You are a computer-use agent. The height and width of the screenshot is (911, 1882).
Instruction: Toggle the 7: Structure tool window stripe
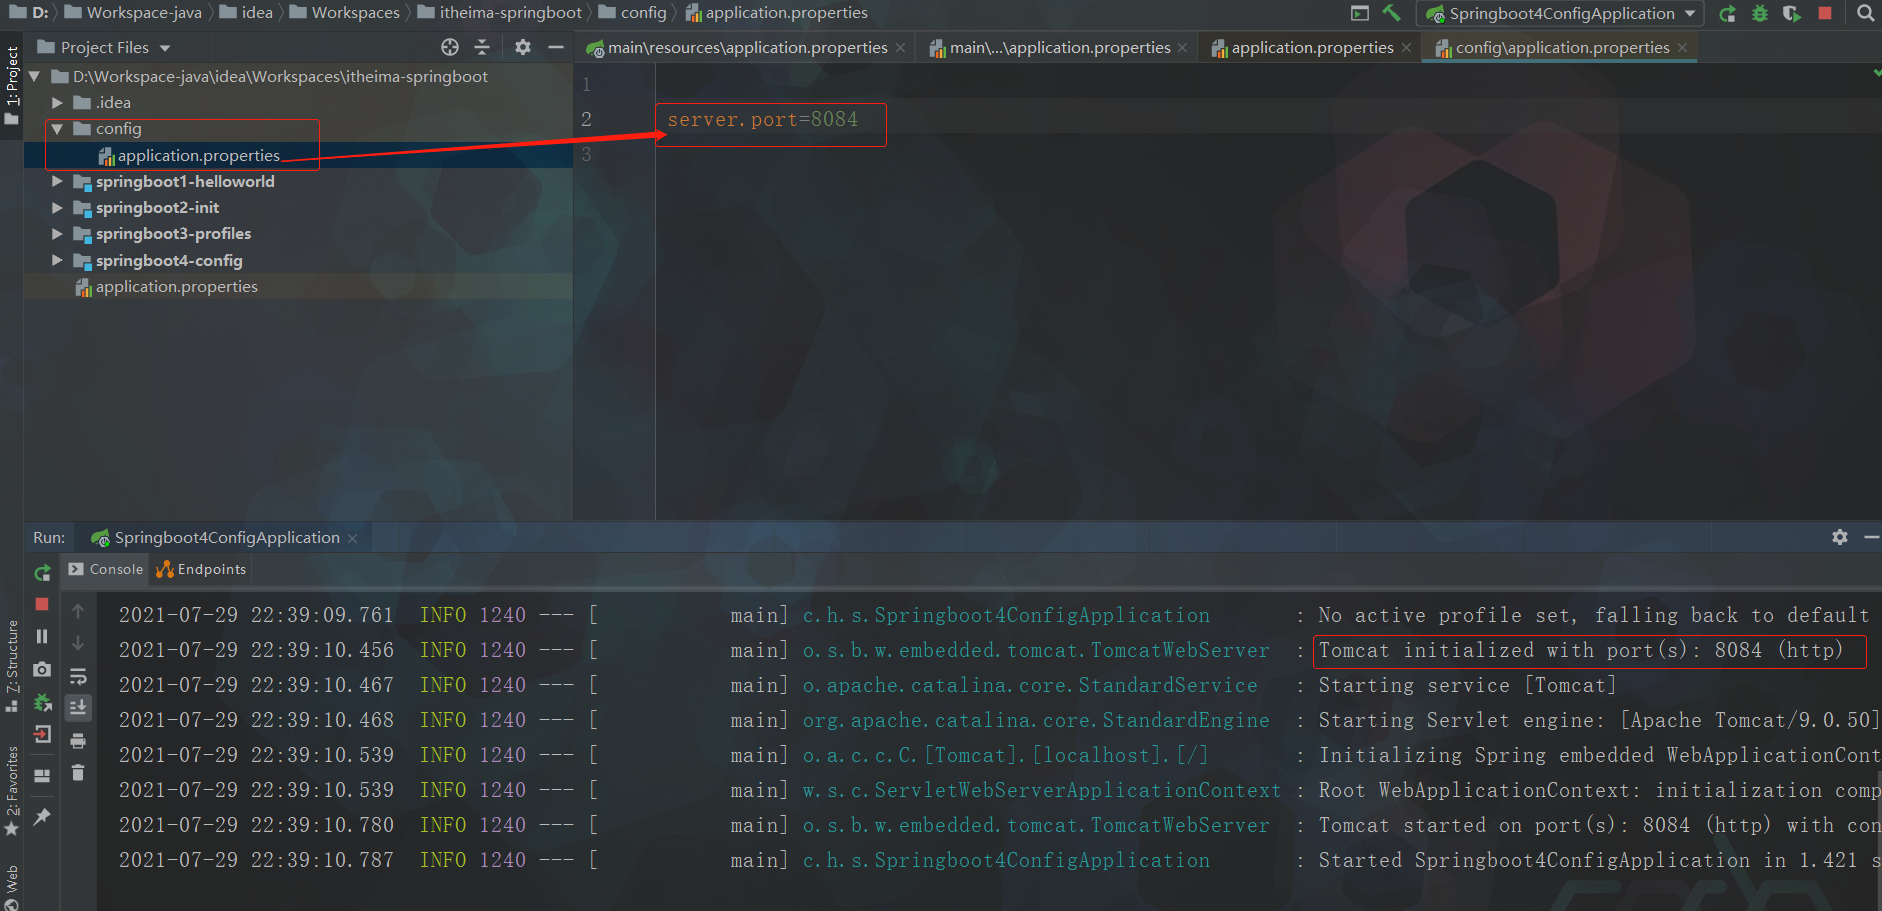(x=12, y=665)
